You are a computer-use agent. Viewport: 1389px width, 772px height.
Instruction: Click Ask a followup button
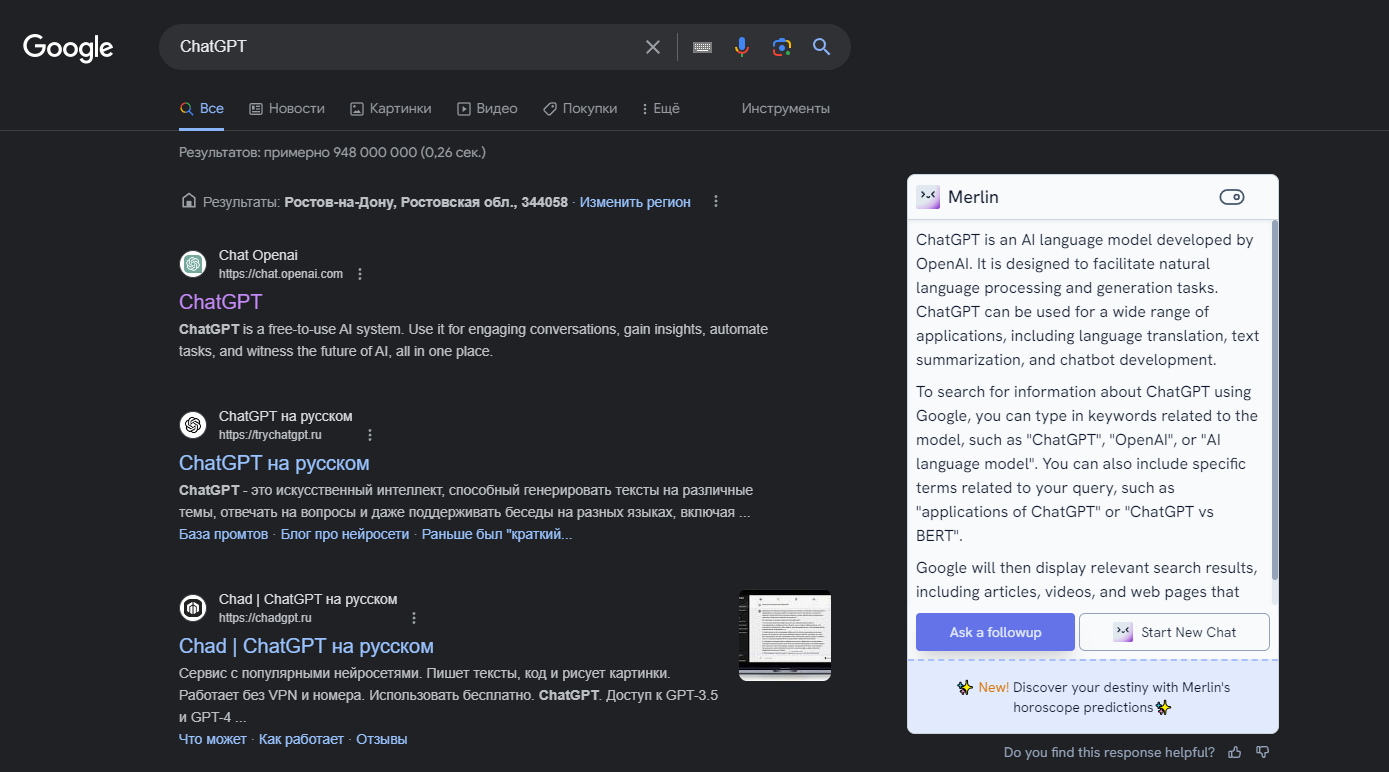(x=995, y=632)
